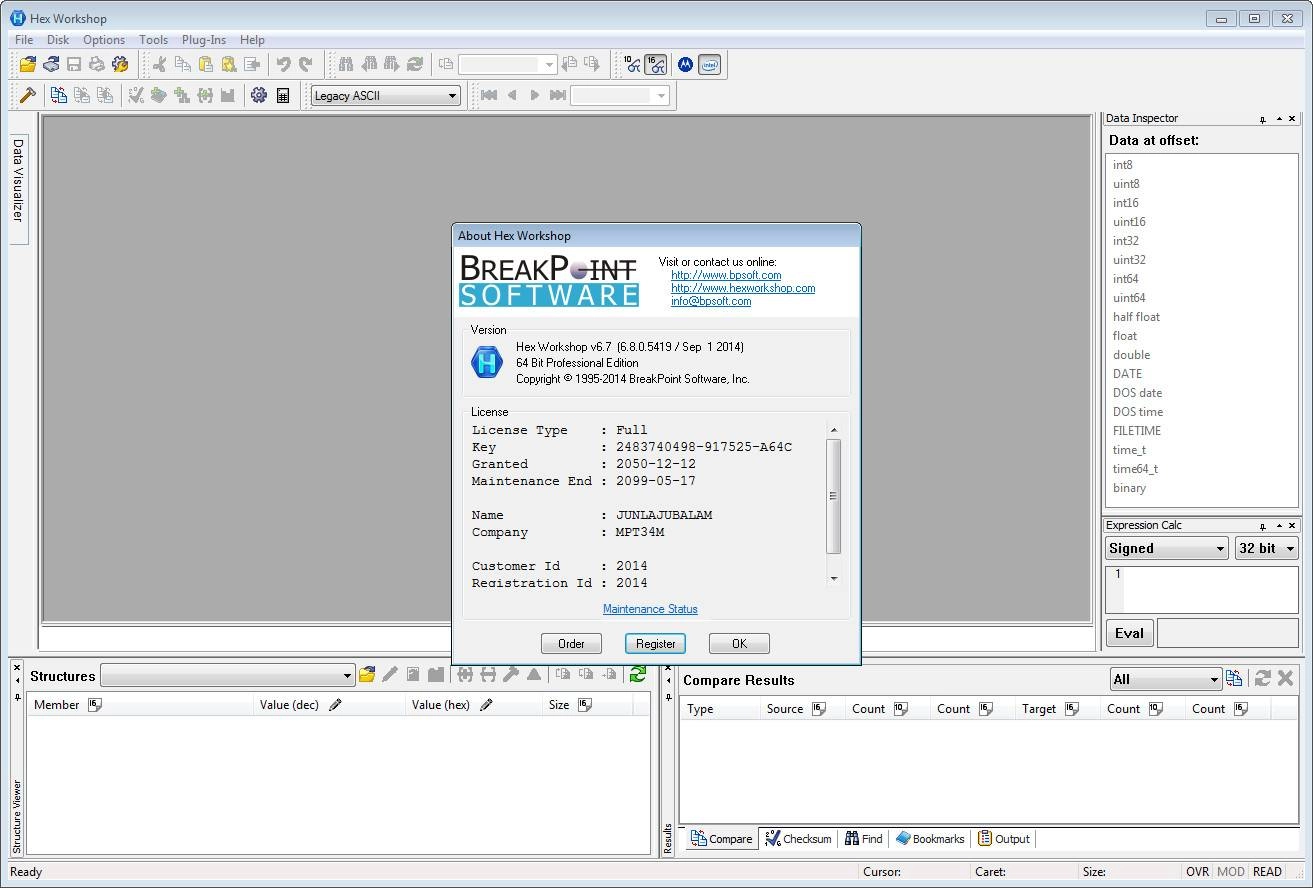Click the Compare files icon beside the hammer
Viewport: 1313px width, 888px height.
pyautogui.click(x=59, y=95)
